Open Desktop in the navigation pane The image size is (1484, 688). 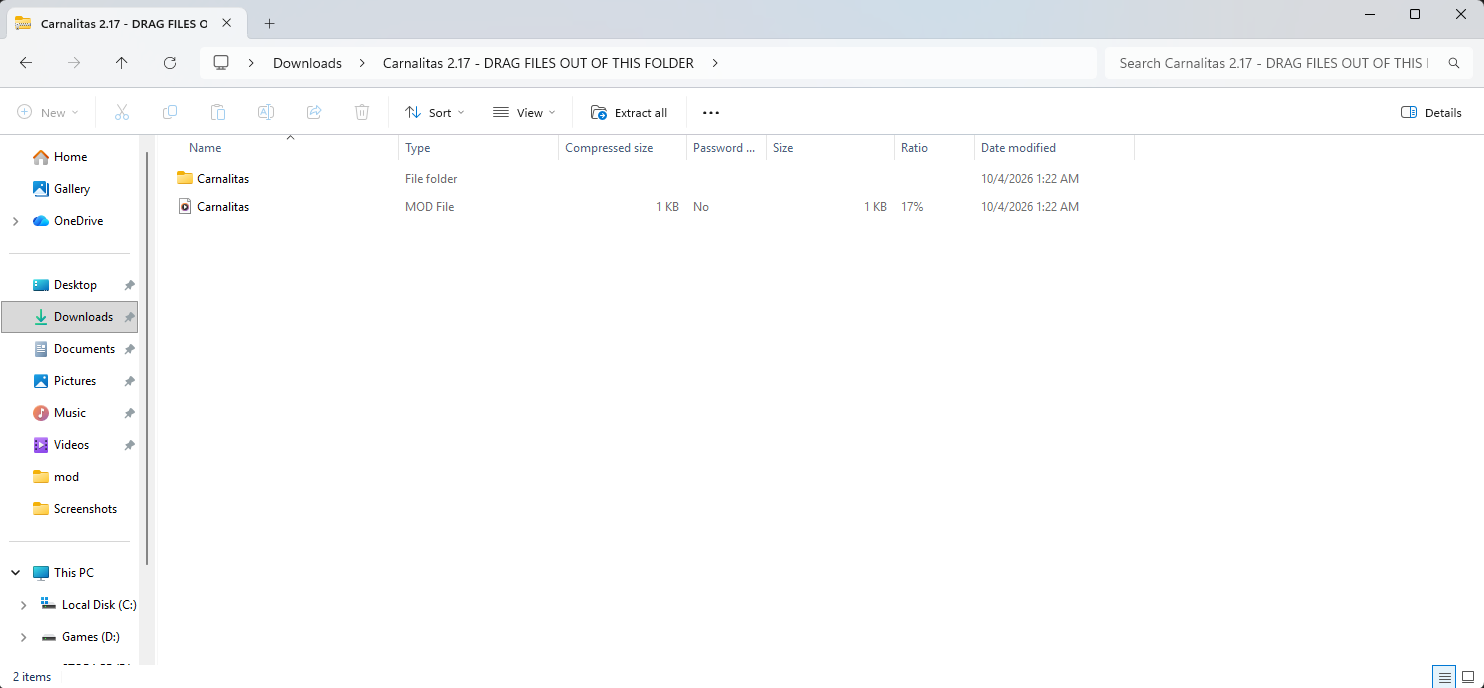(75, 285)
